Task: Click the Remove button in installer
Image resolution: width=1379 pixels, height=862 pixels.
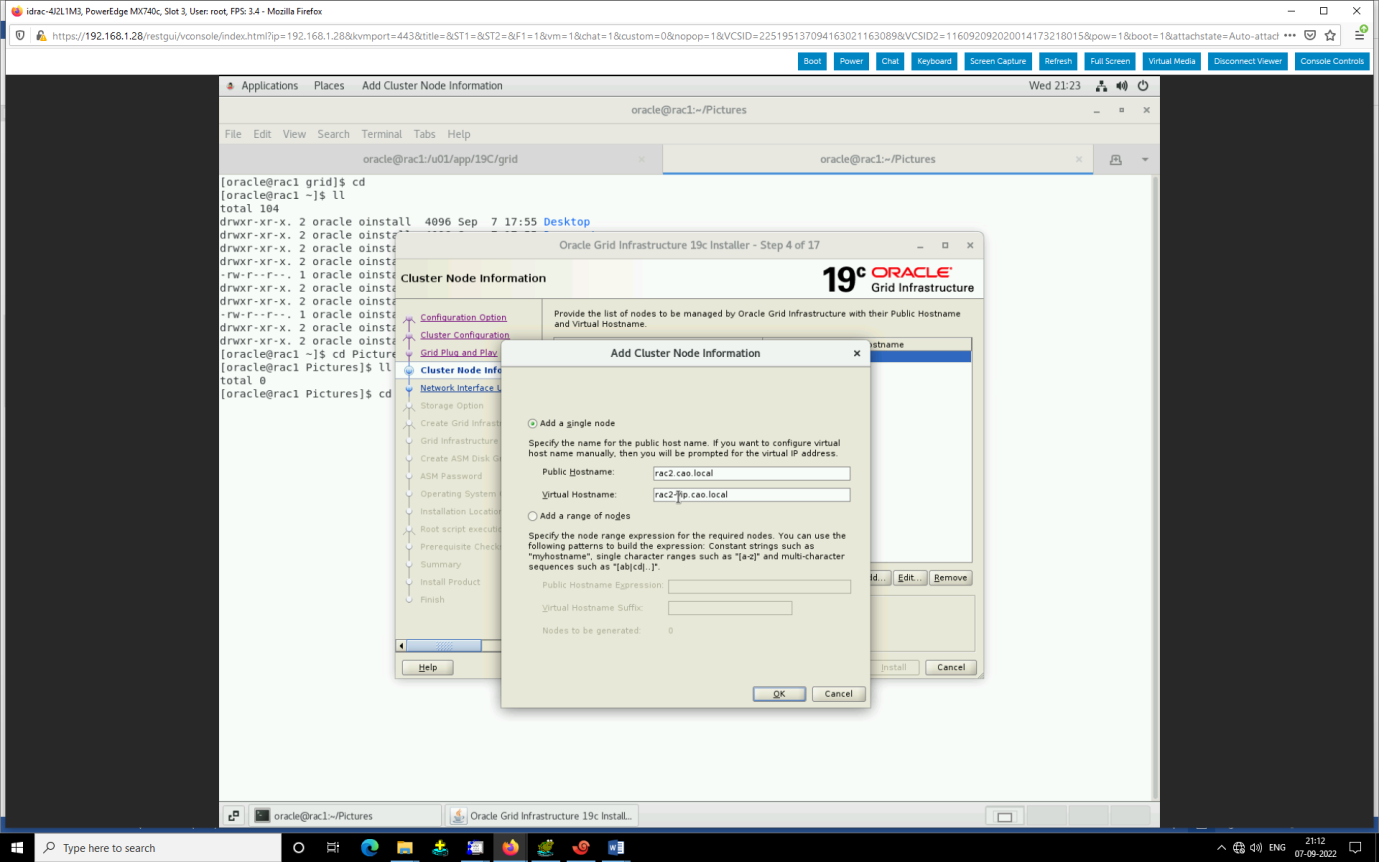Action: (950, 578)
